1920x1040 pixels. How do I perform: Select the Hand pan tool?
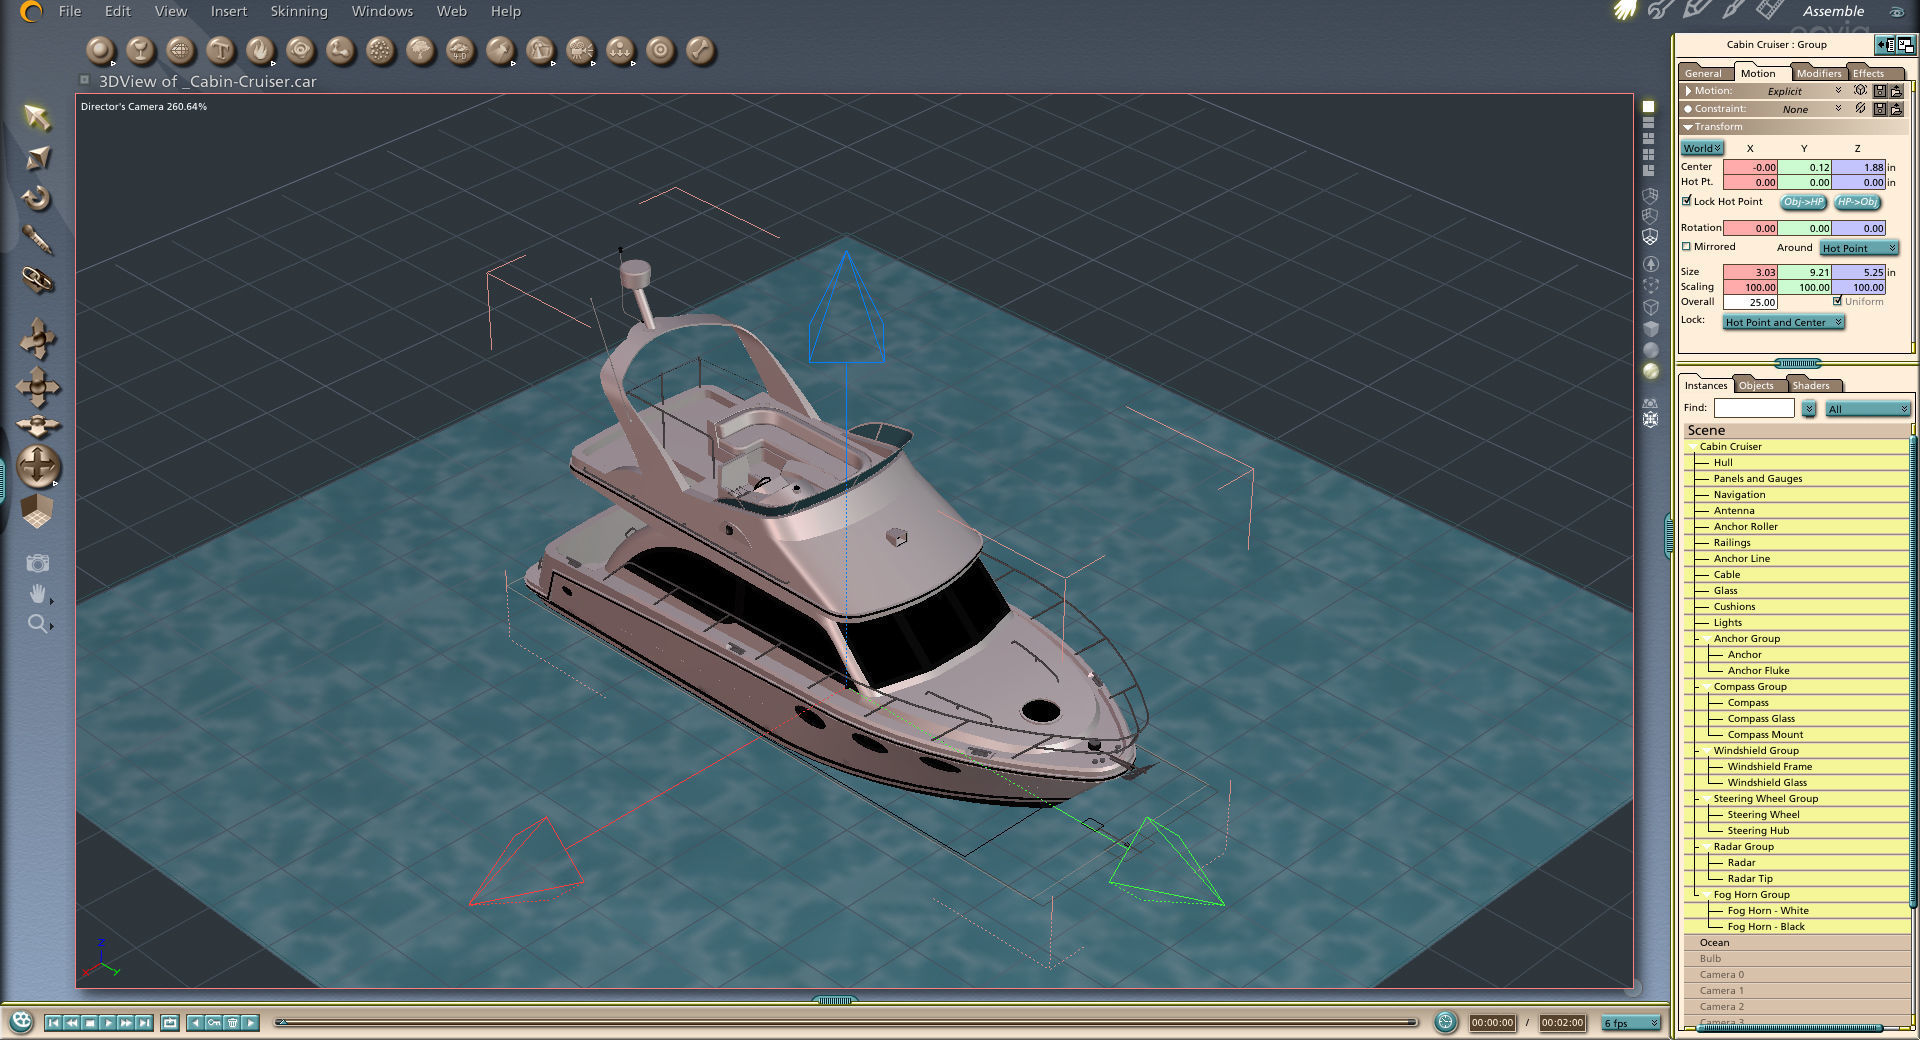click(37, 594)
